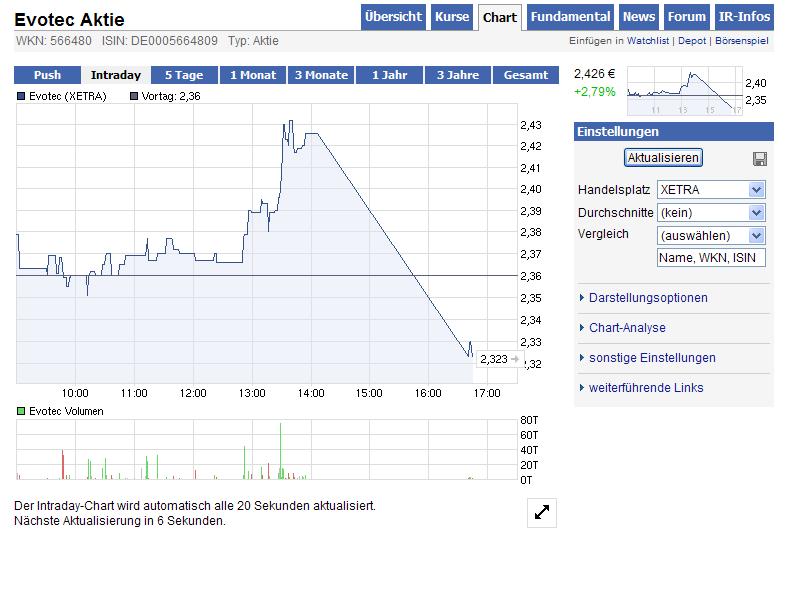Select the 1 Monat time range

[253, 75]
